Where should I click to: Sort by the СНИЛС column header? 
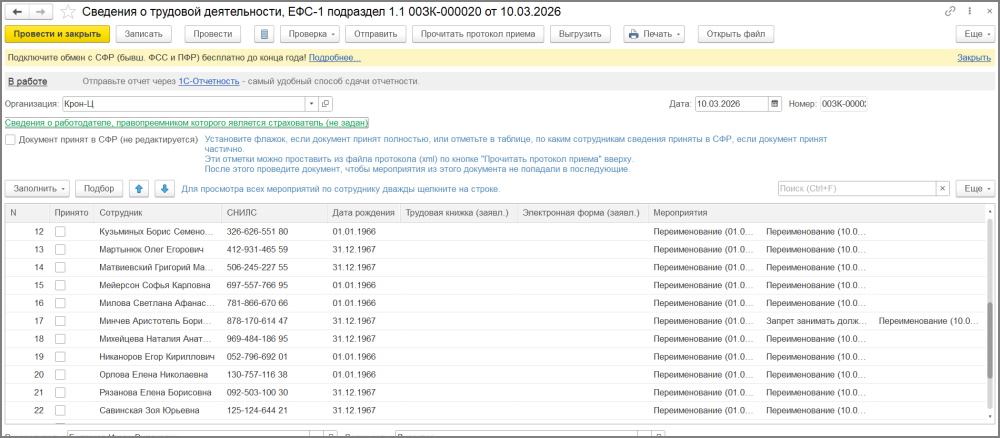[273, 213]
